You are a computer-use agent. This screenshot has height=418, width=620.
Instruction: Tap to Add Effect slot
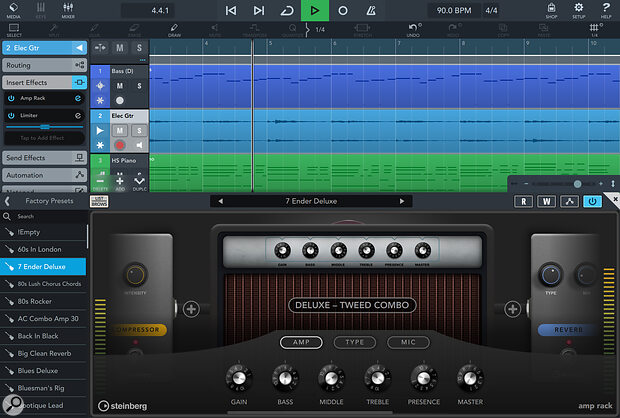tap(44, 138)
